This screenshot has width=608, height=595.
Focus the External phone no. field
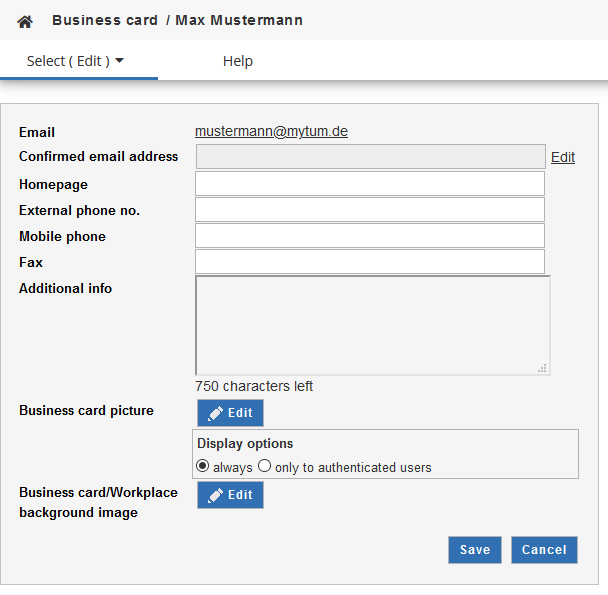370,210
